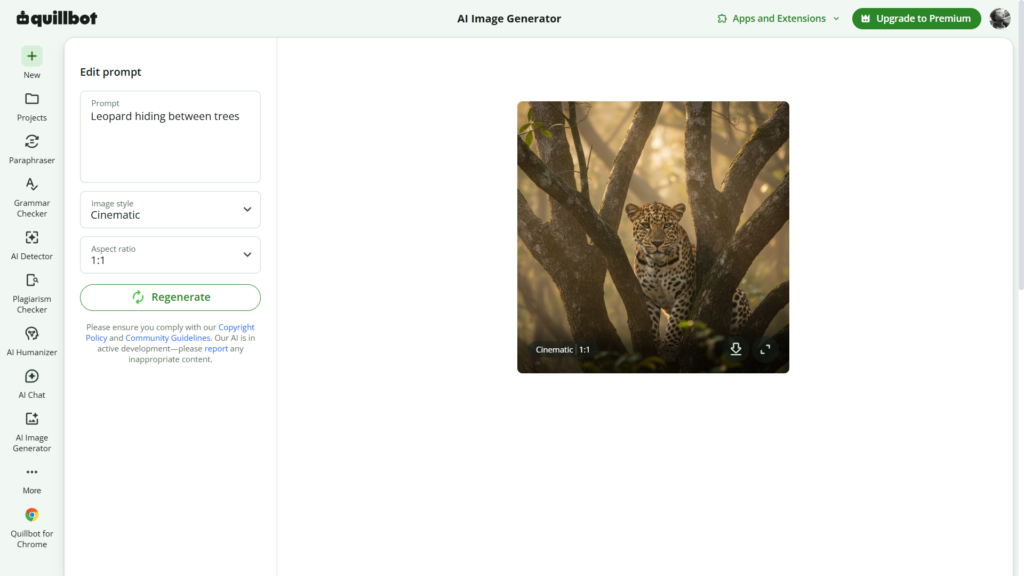1024x576 pixels.
Task: Open the Projects folder icon
Action: click(x=31, y=99)
